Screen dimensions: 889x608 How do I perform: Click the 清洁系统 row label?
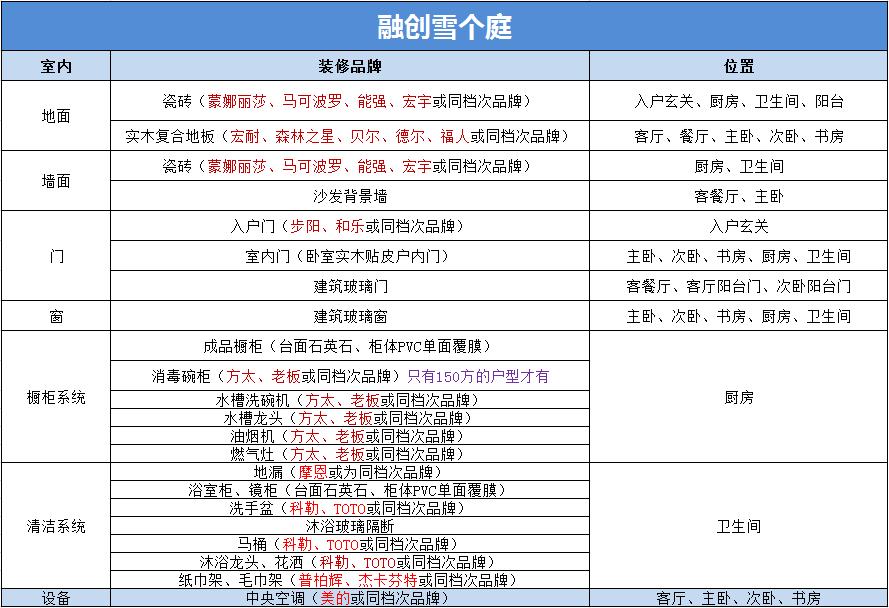coord(54,524)
